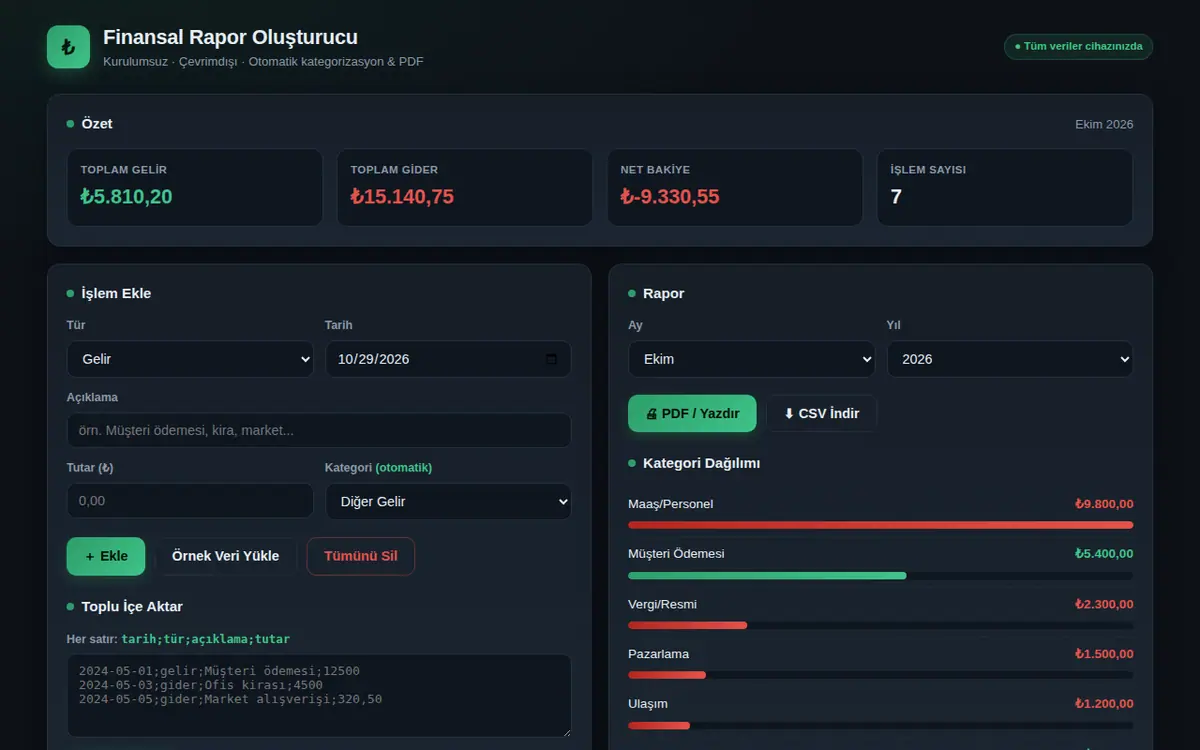Viewport: 1200px width, 750px height.
Task: Click the Finansal Rapor Oluşturucu title
Action: (x=230, y=38)
